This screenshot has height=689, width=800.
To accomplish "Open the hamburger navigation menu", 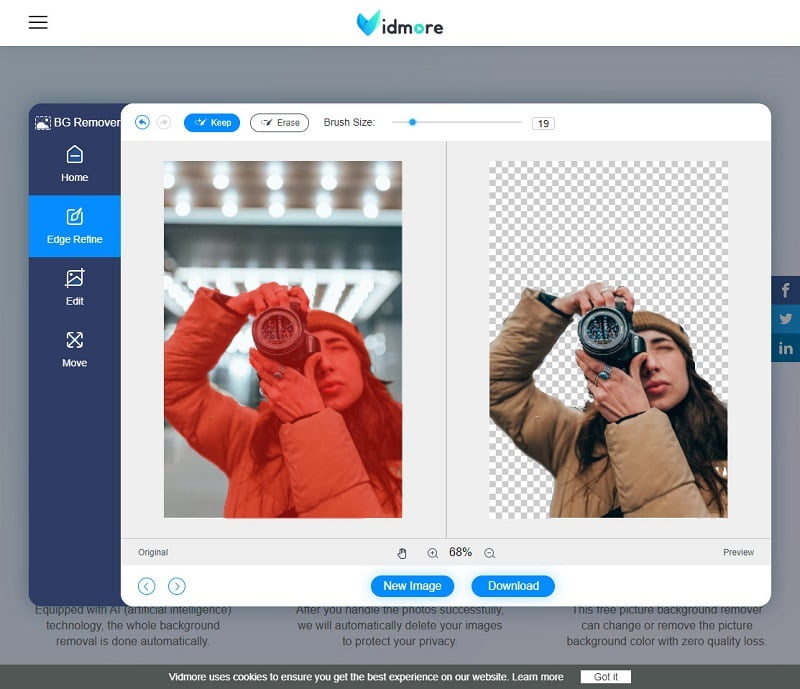I will pos(38,22).
